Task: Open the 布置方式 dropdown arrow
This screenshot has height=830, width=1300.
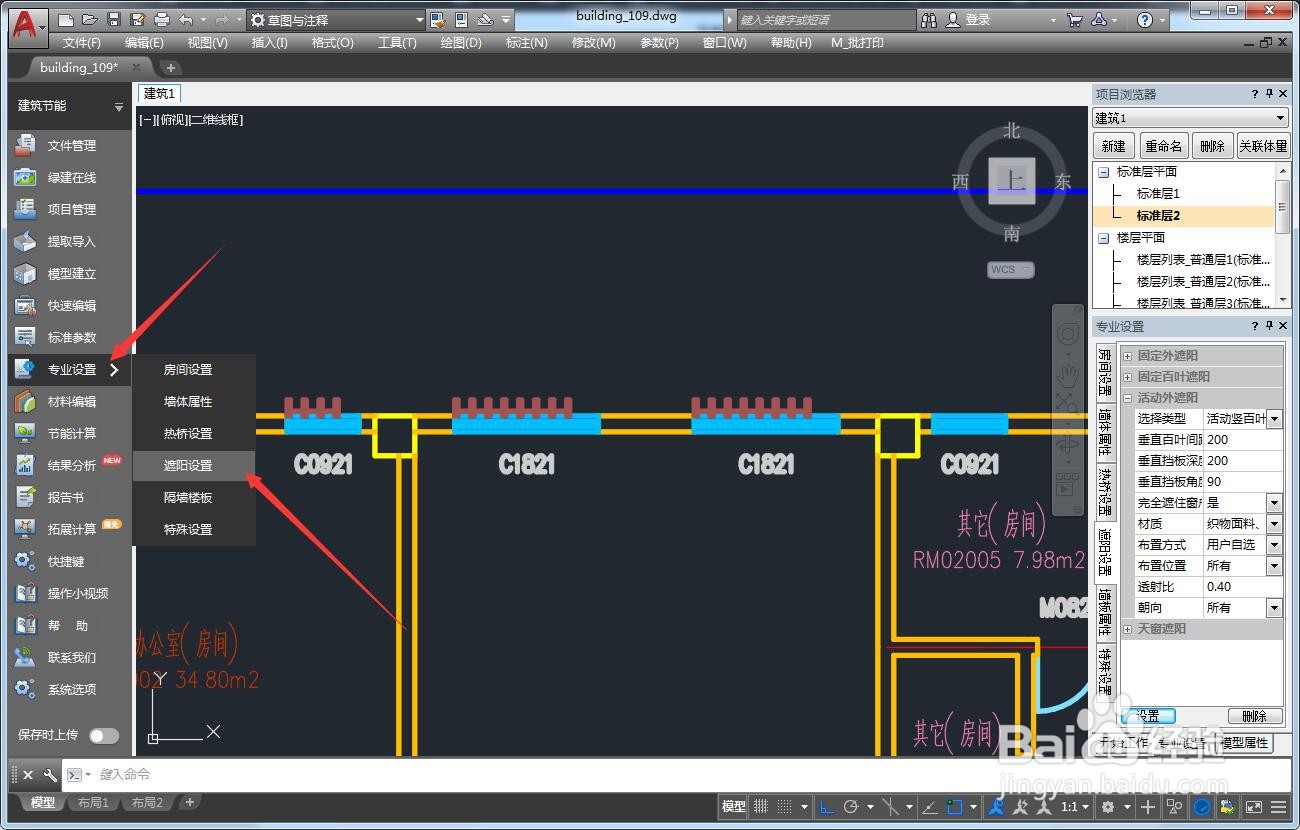Action: point(1274,545)
